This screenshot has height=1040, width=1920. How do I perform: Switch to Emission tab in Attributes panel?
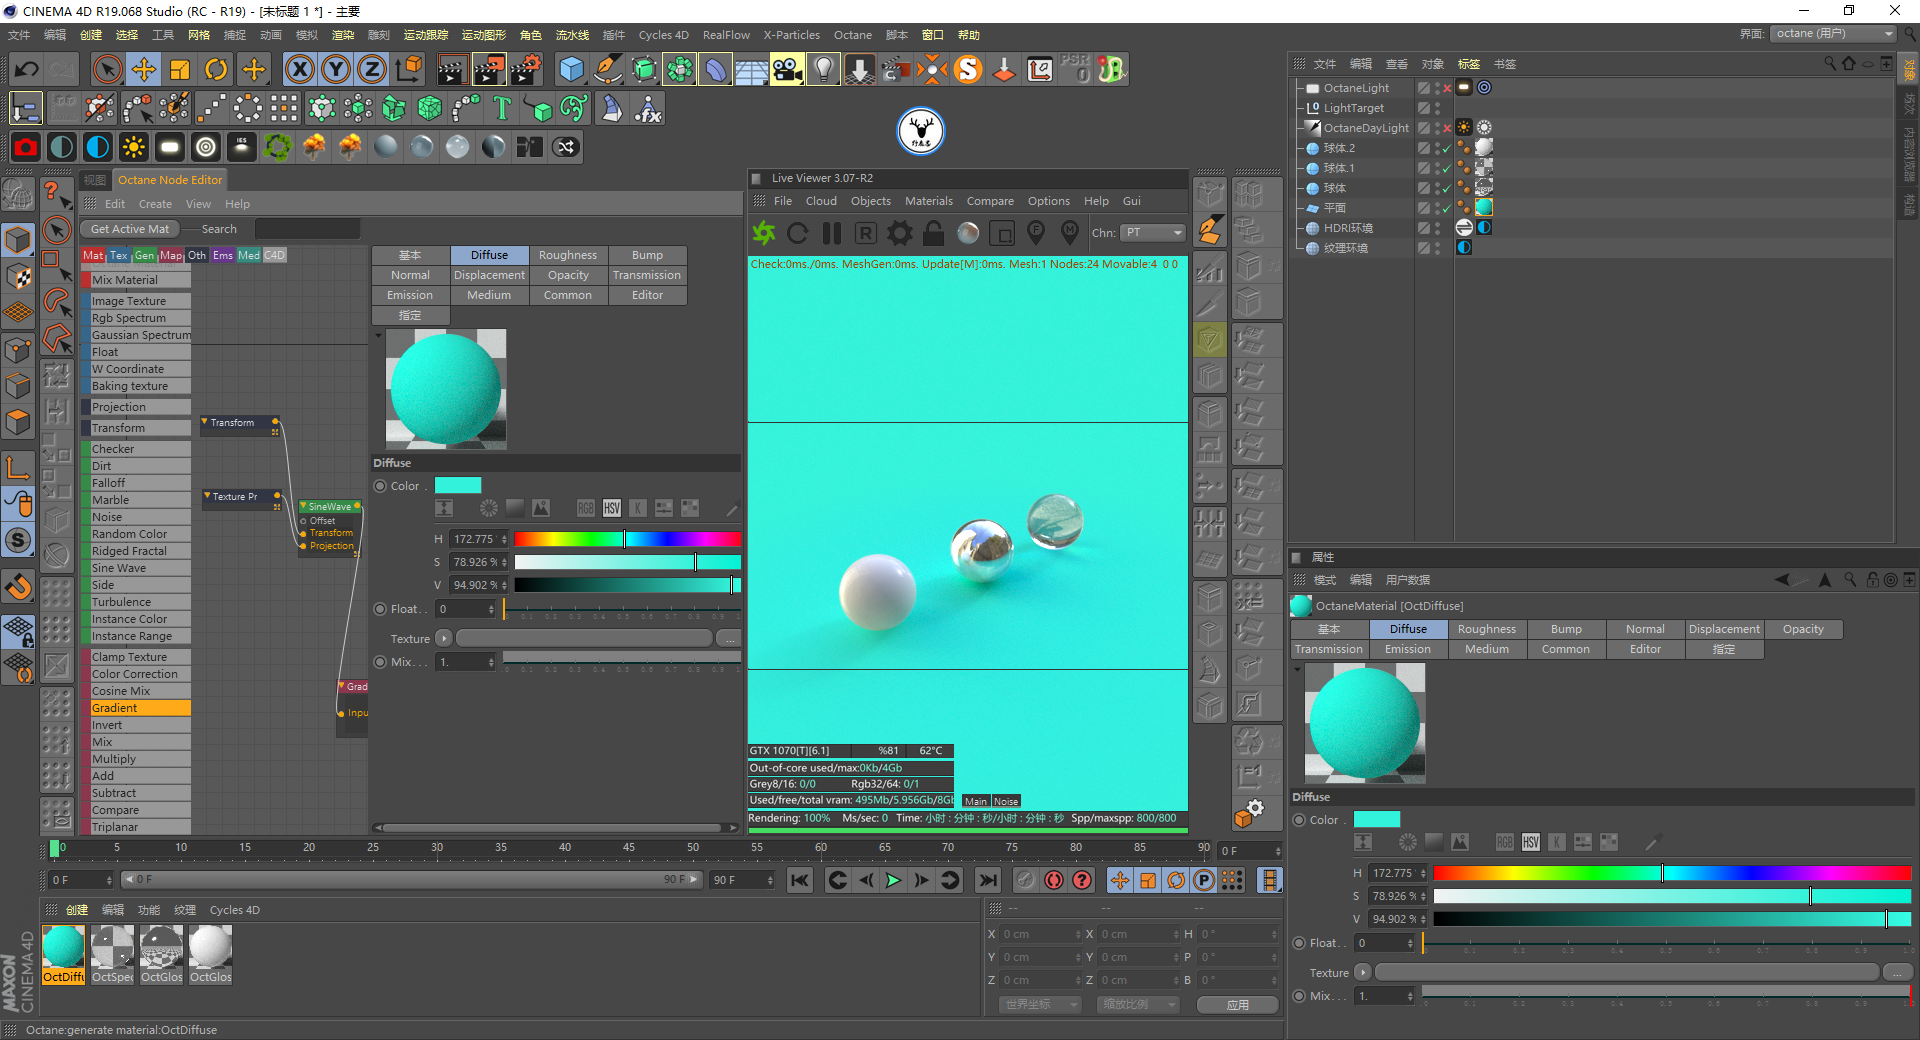pos(1408,649)
